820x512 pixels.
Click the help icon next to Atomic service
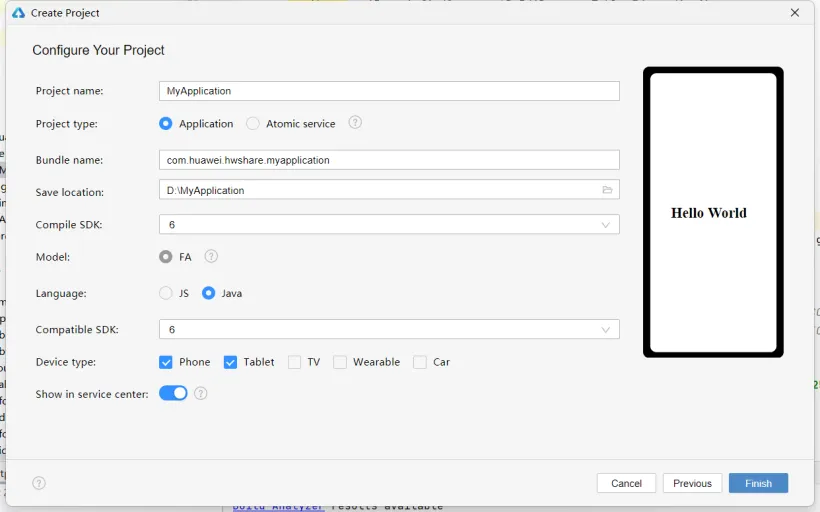(x=355, y=123)
